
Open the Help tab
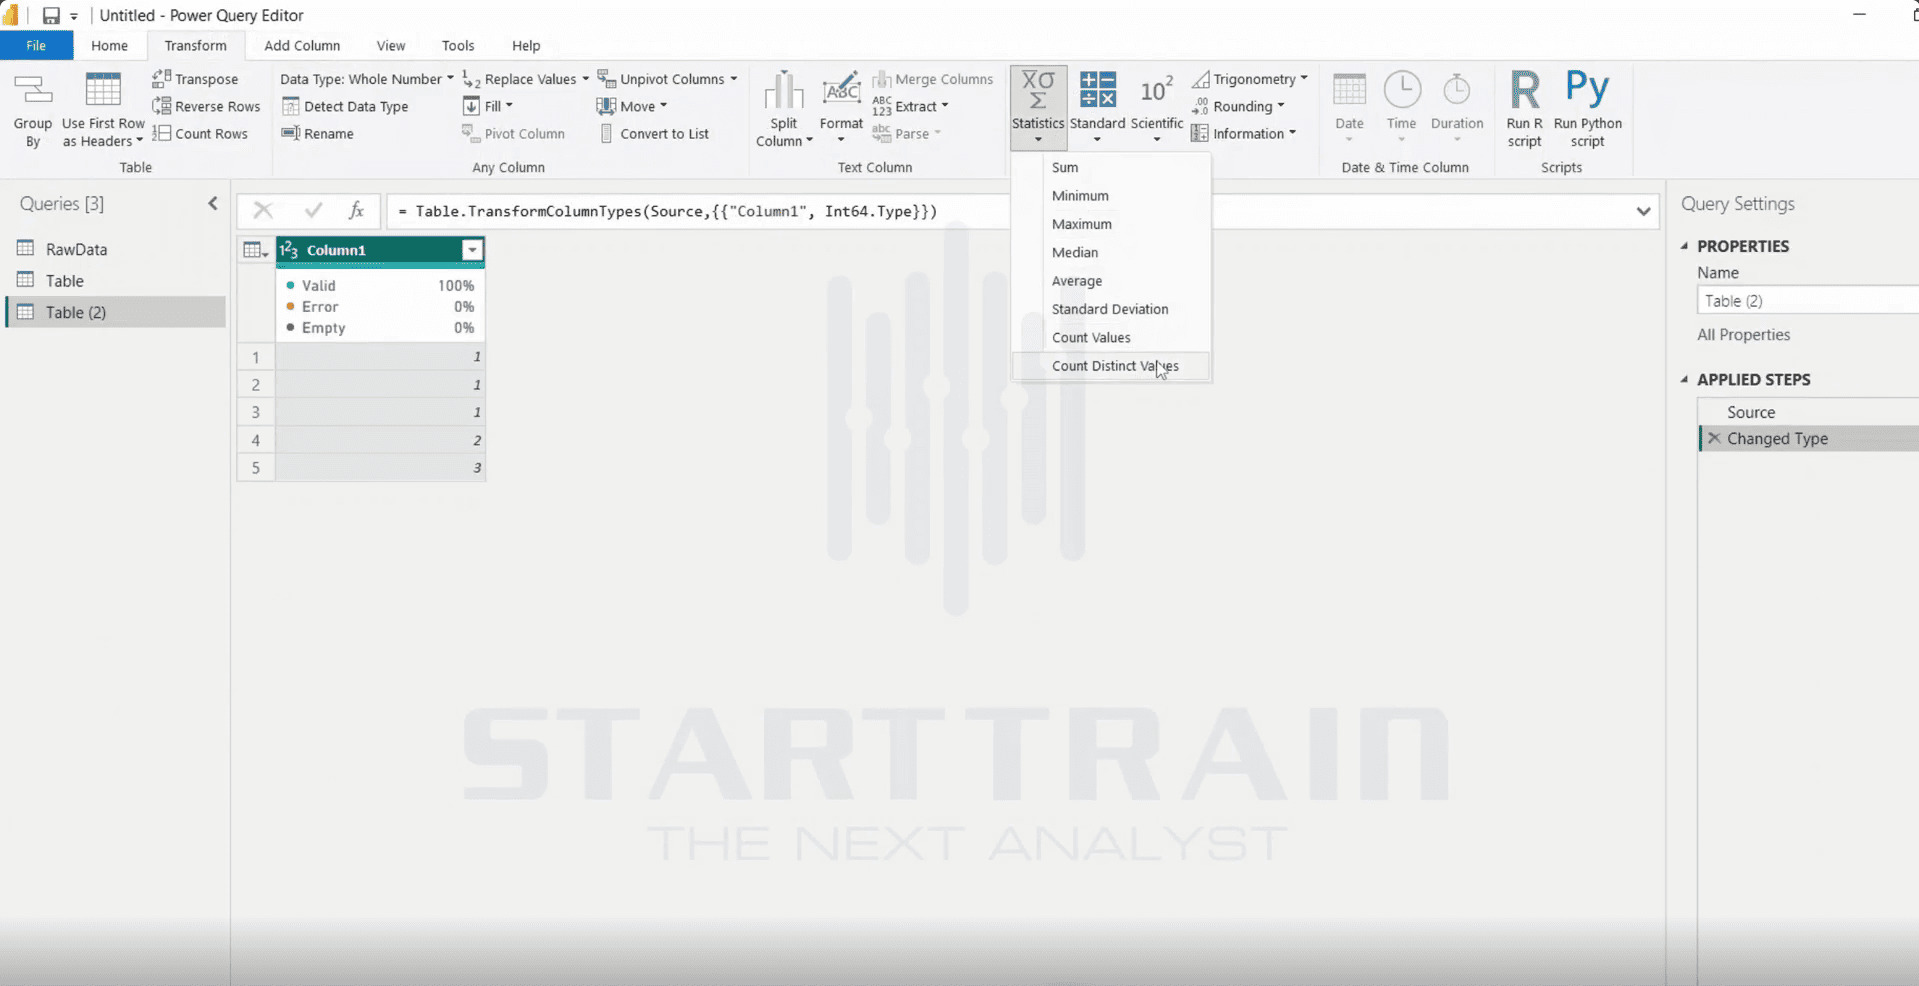coord(526,45)
